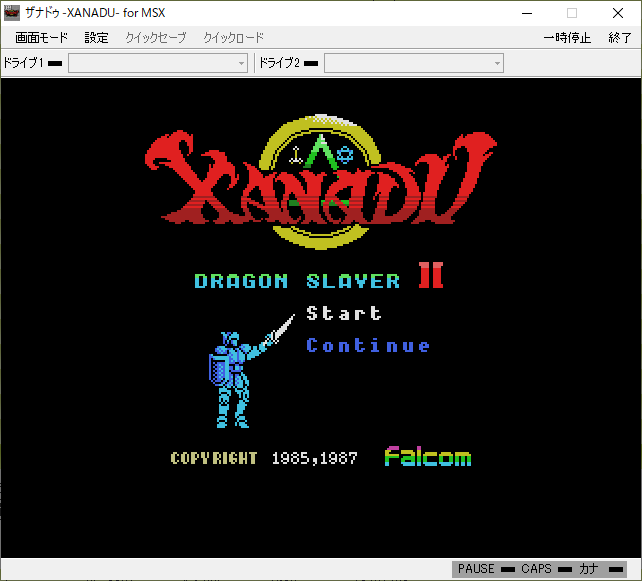642x581 pixels.
Task: Click 終了 to exit the emulator
Action: [619, 38]
